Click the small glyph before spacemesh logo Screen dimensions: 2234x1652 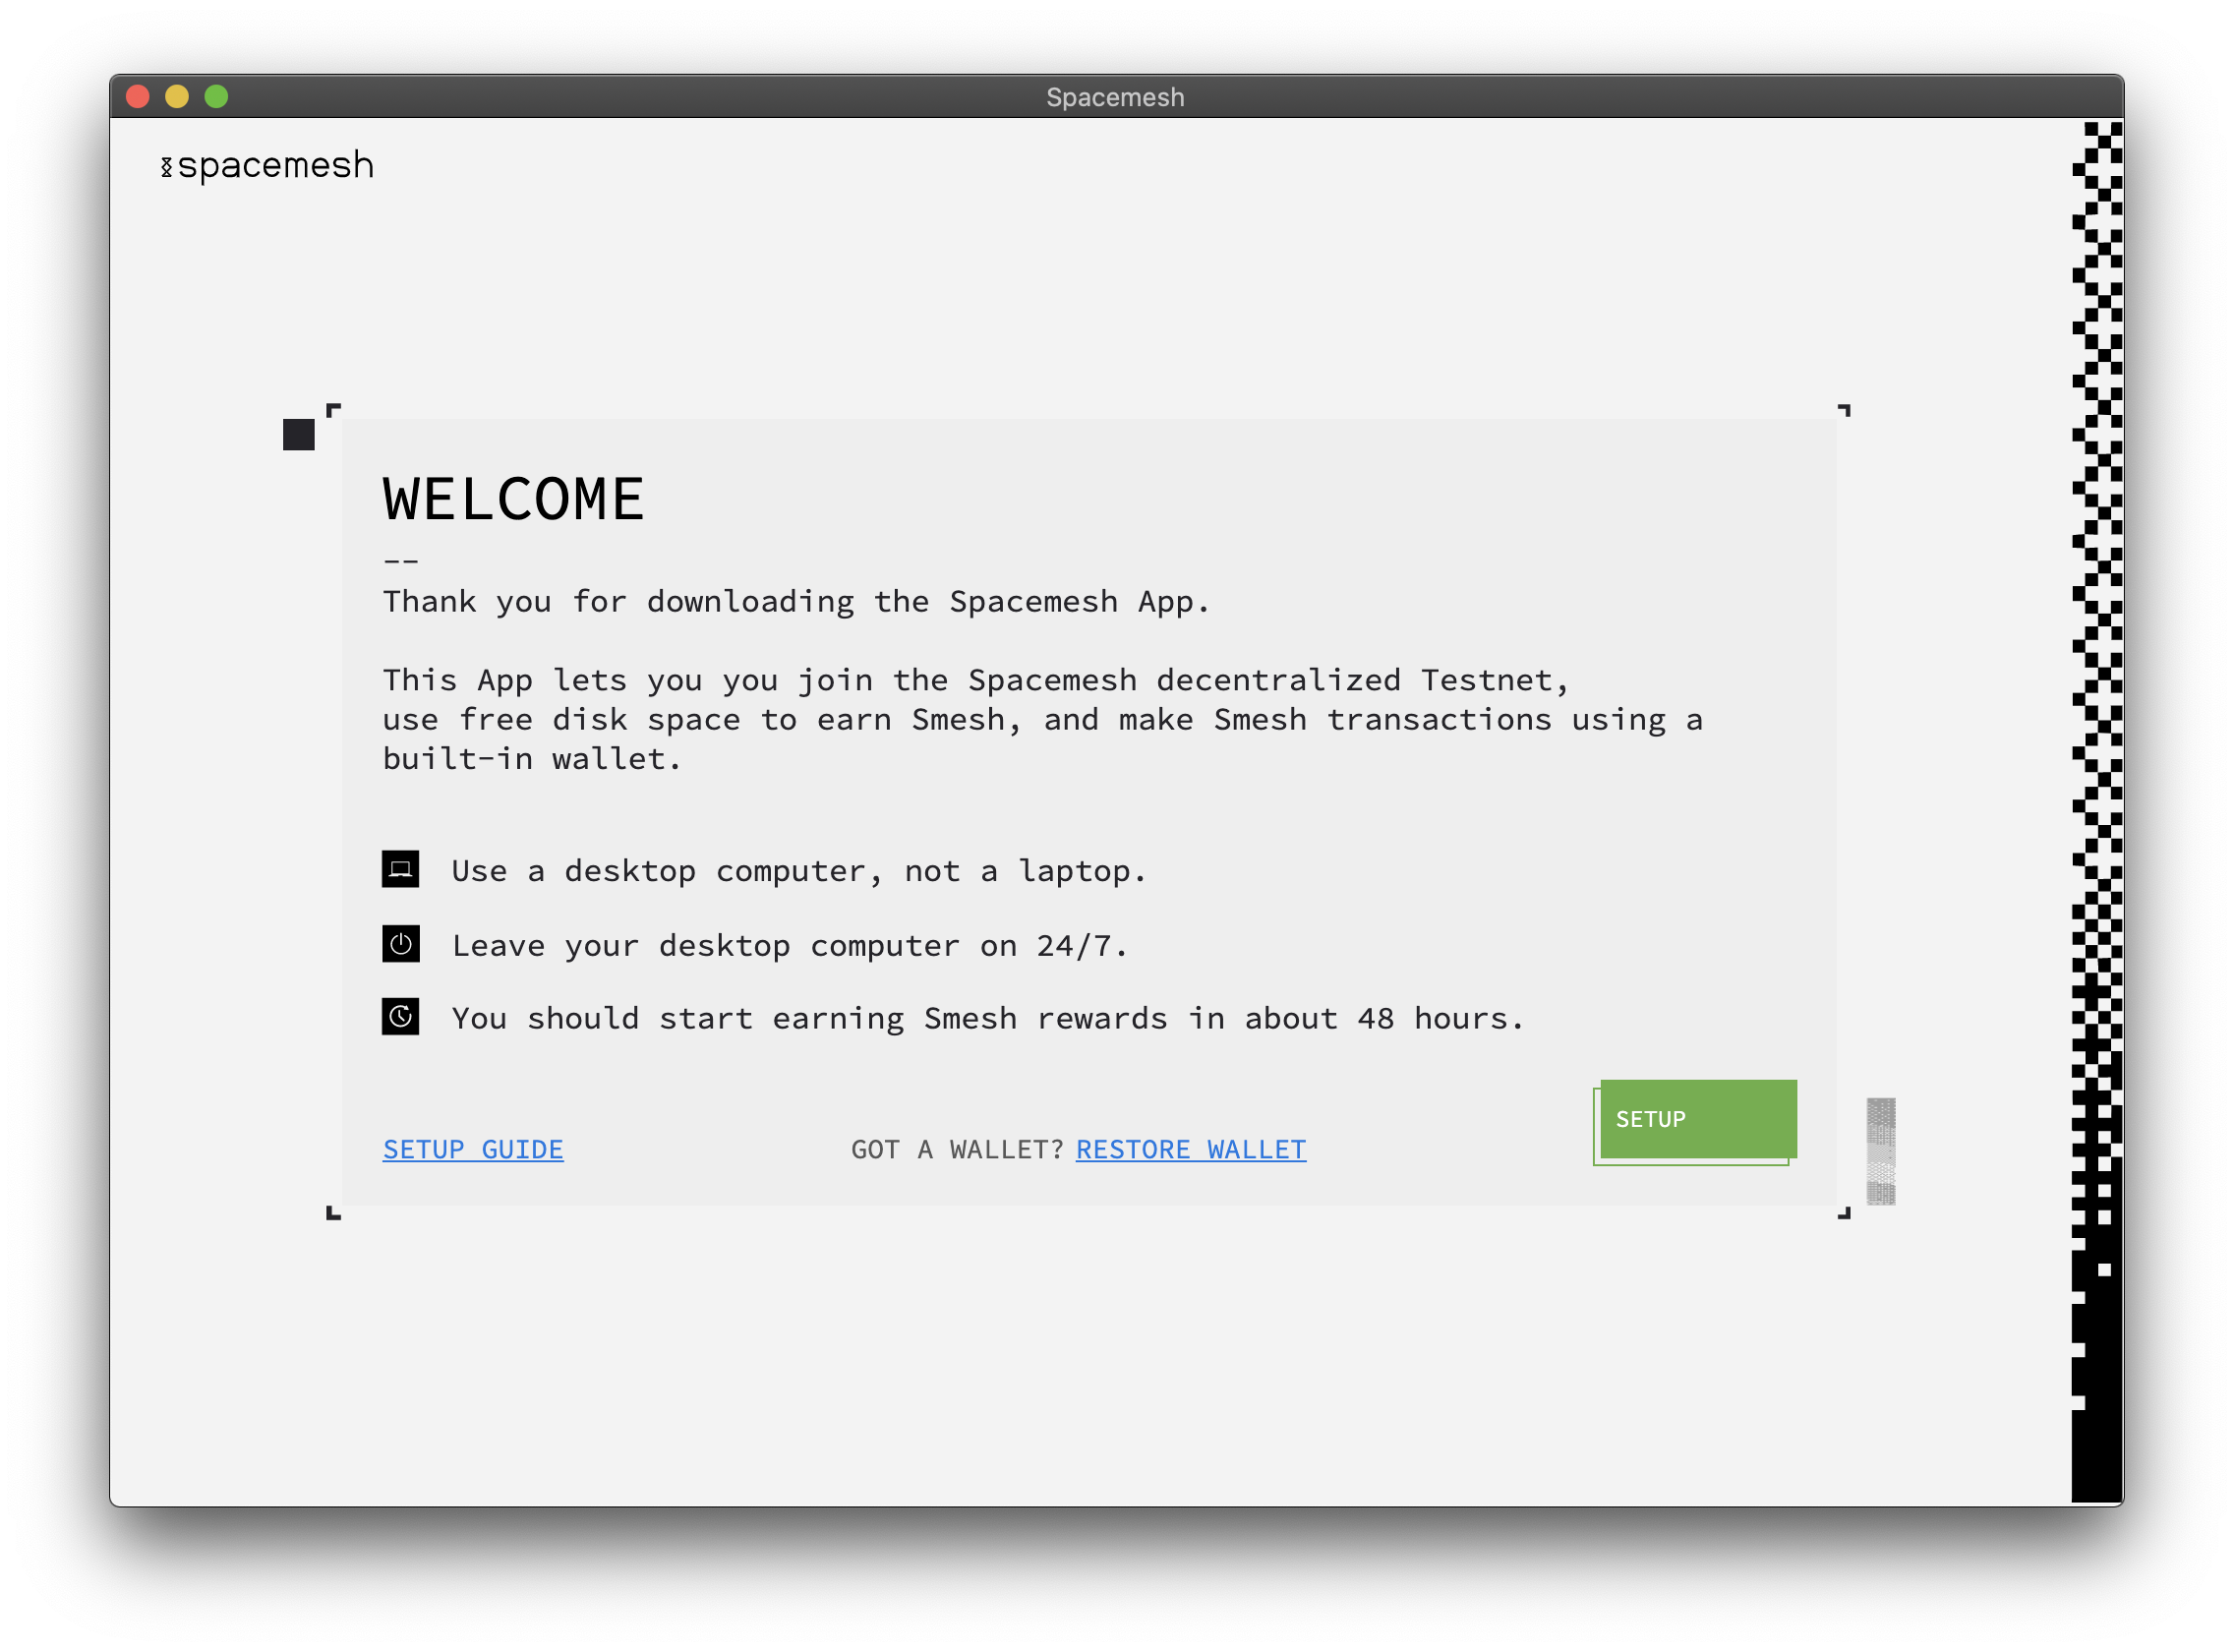[x=166, y=167]
